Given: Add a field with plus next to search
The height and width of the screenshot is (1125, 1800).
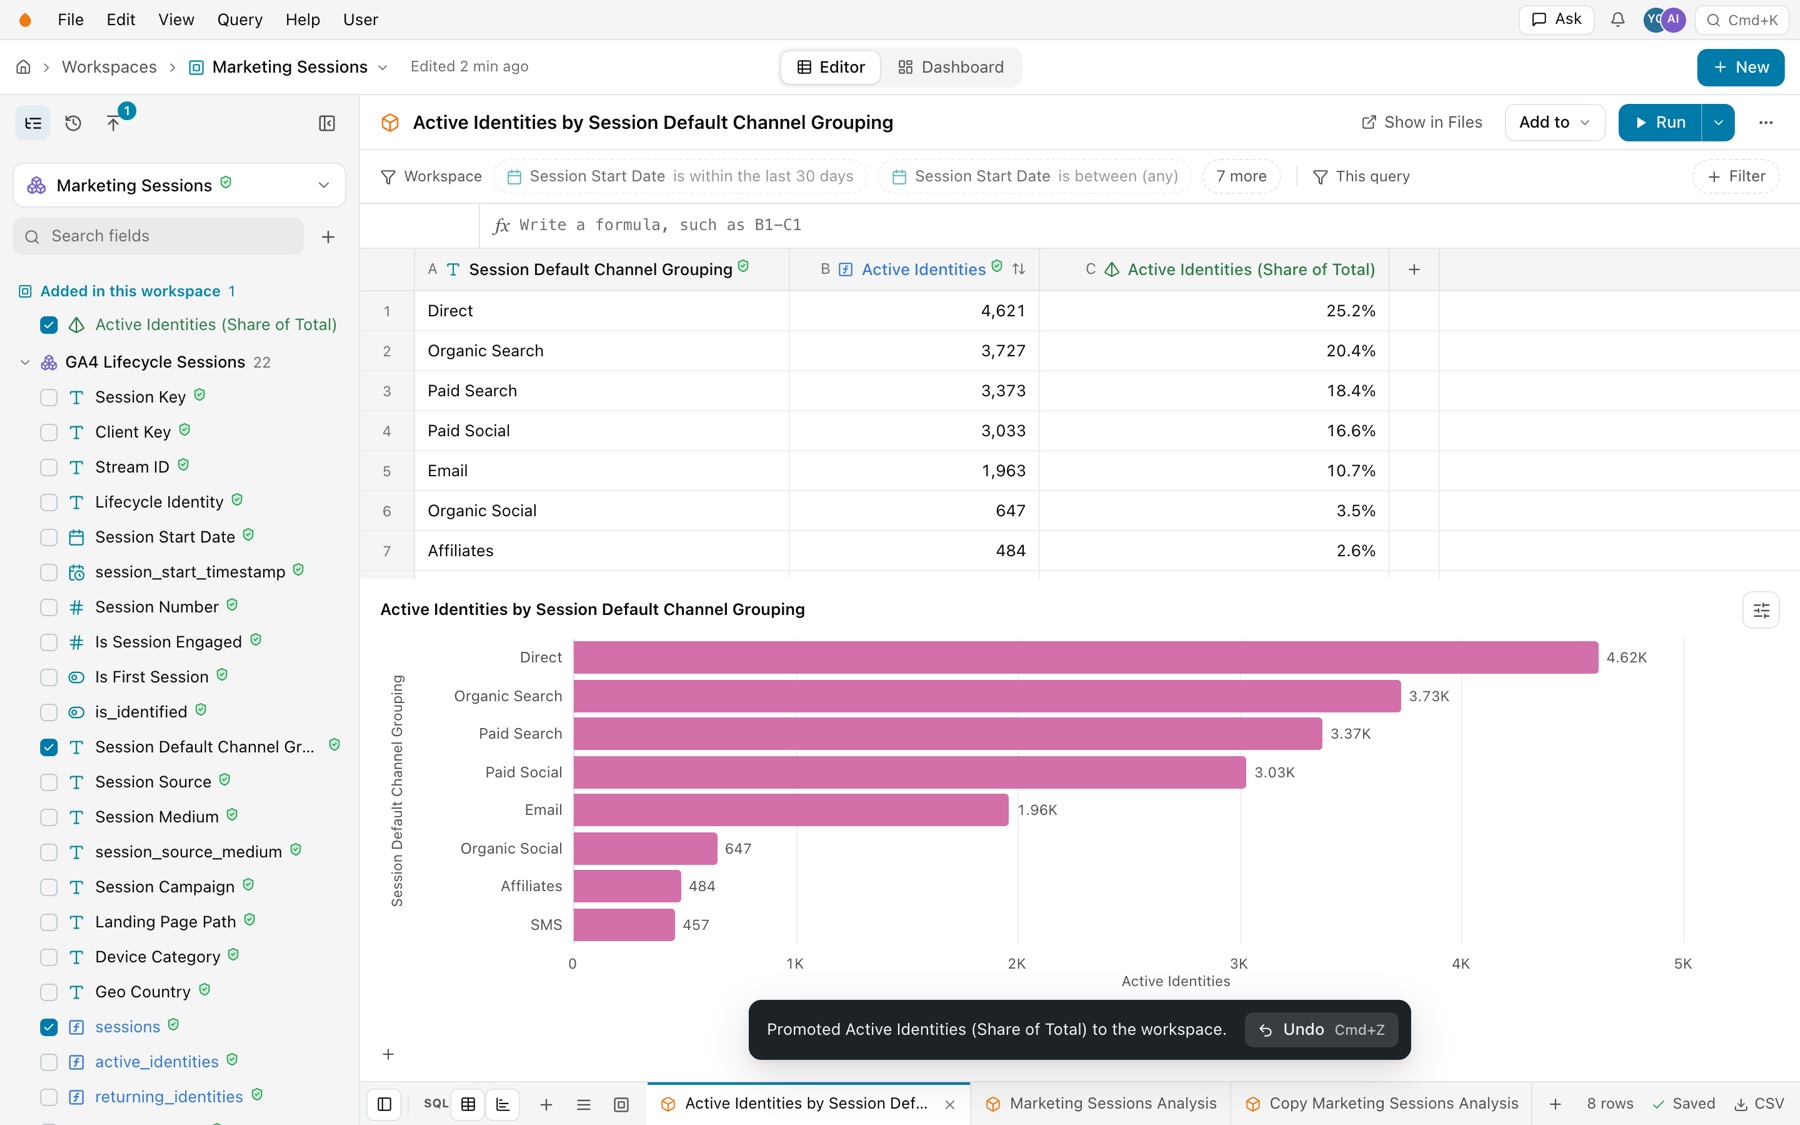Looking at the screenshot, I should [328, 237].
